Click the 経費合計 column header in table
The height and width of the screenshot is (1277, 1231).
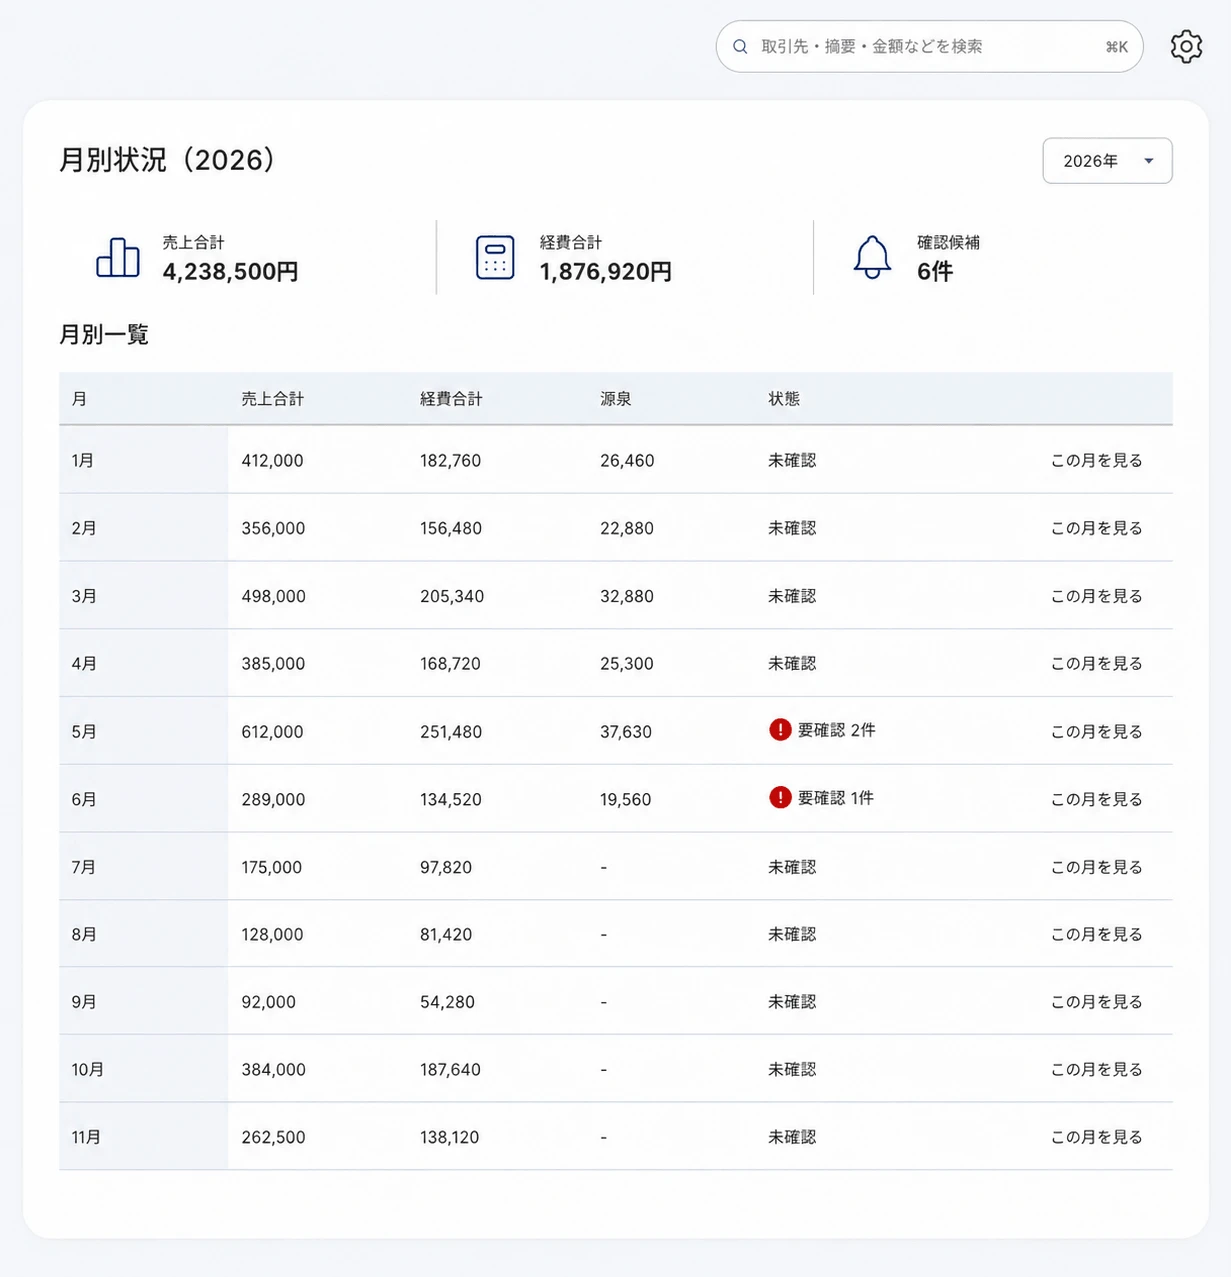click(x=451, y=399)
